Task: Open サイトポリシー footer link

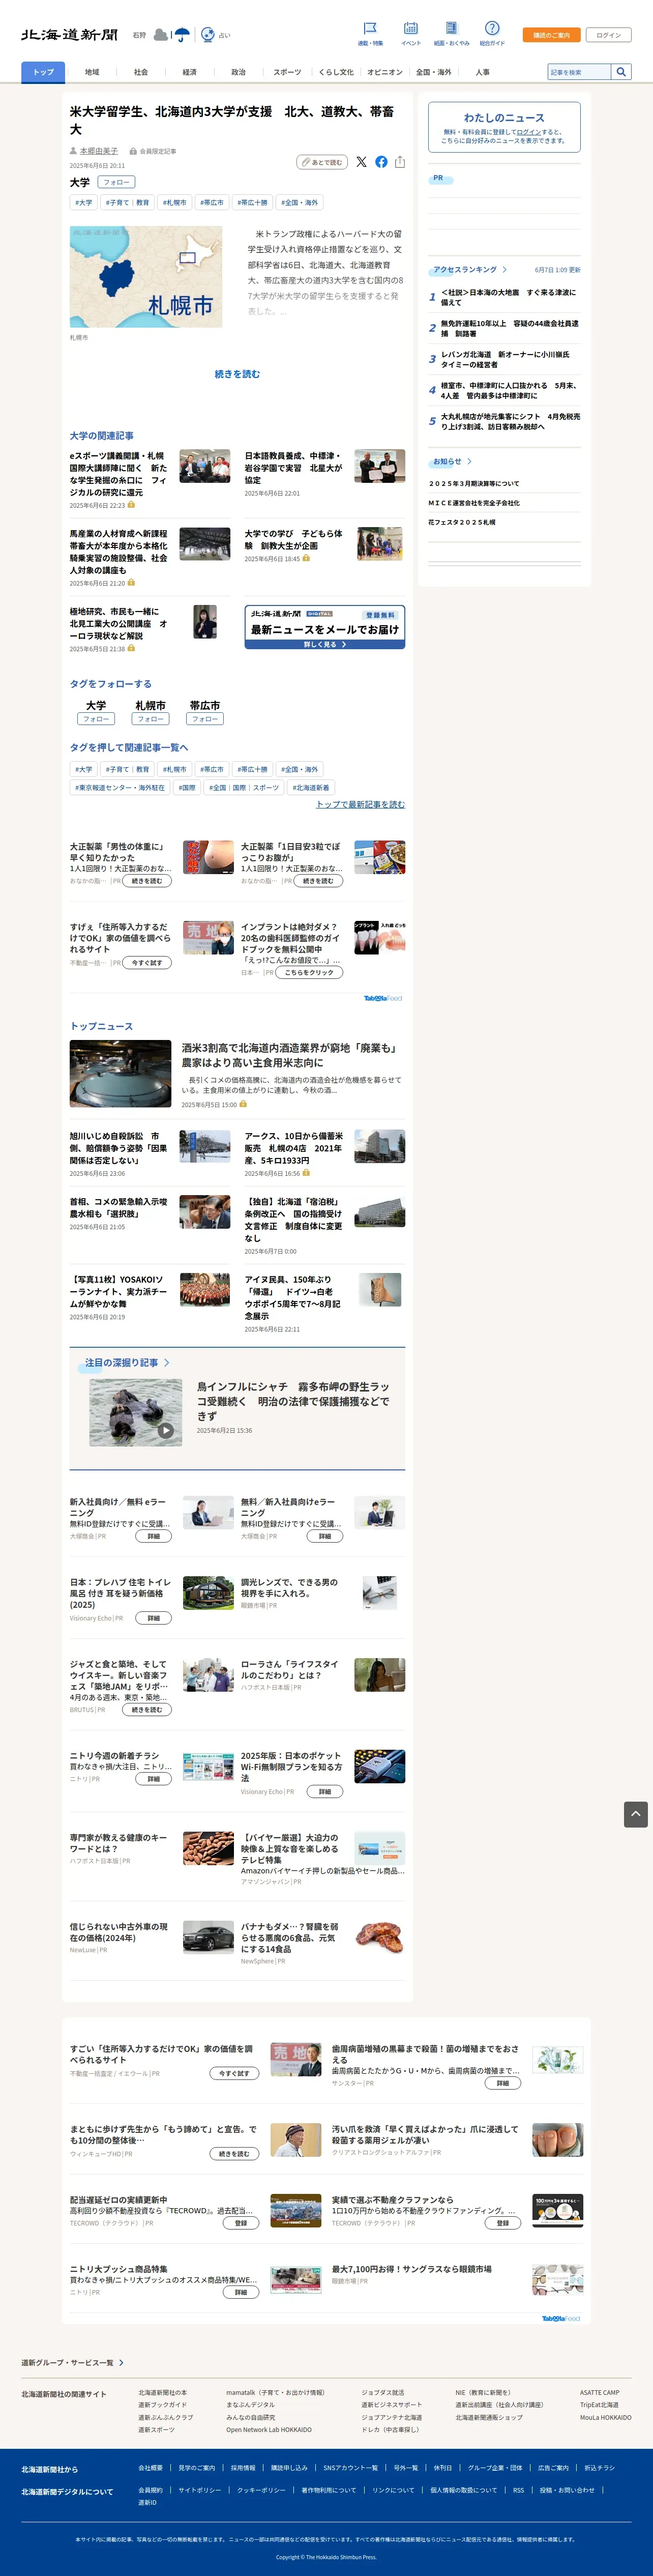Action: tap(200, 2490)
